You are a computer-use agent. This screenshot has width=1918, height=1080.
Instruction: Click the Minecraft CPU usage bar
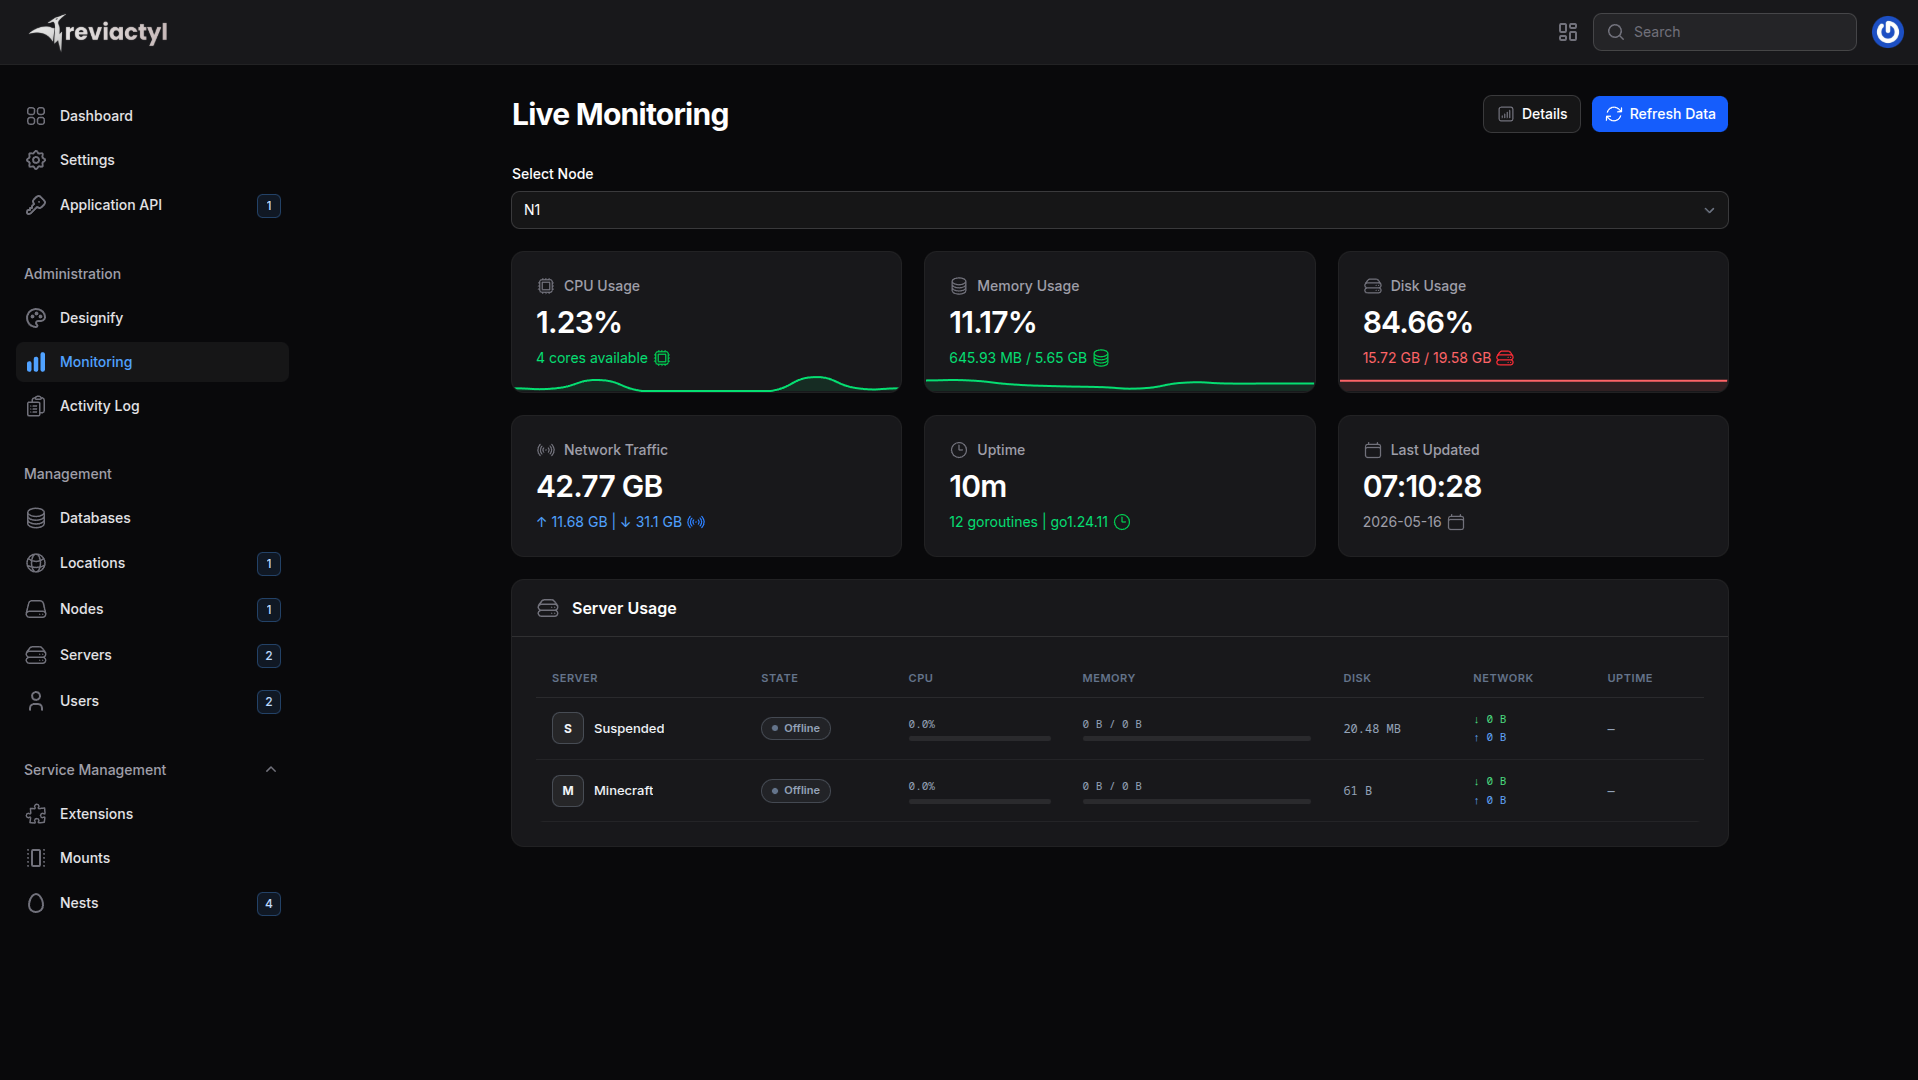tap(979, 801)
